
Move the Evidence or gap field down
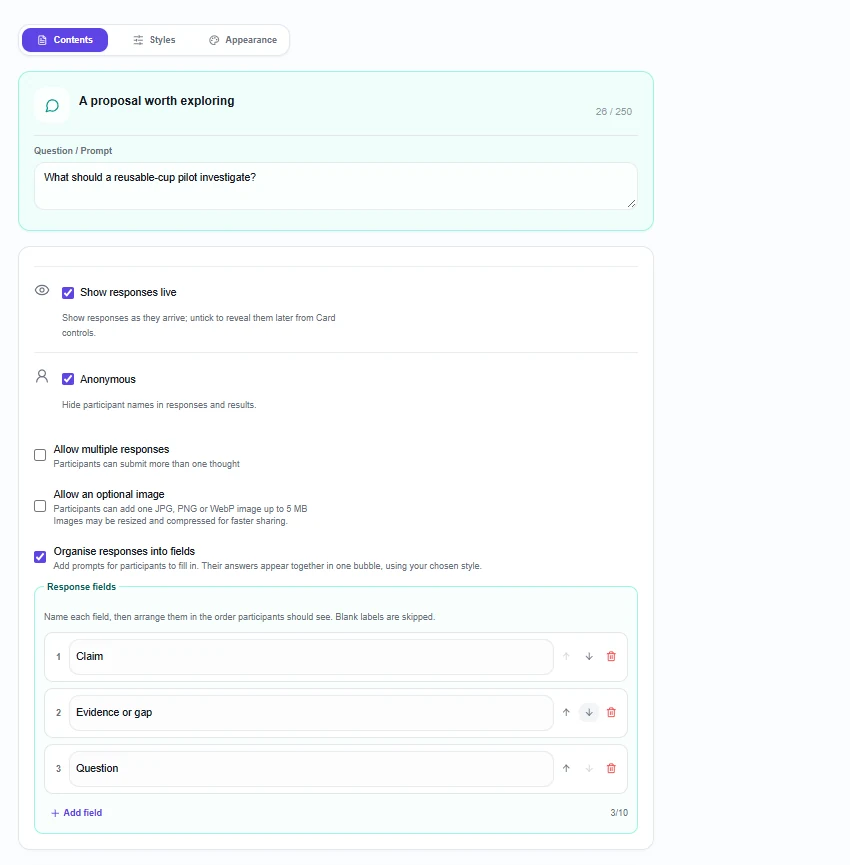(x=589, y=712)
